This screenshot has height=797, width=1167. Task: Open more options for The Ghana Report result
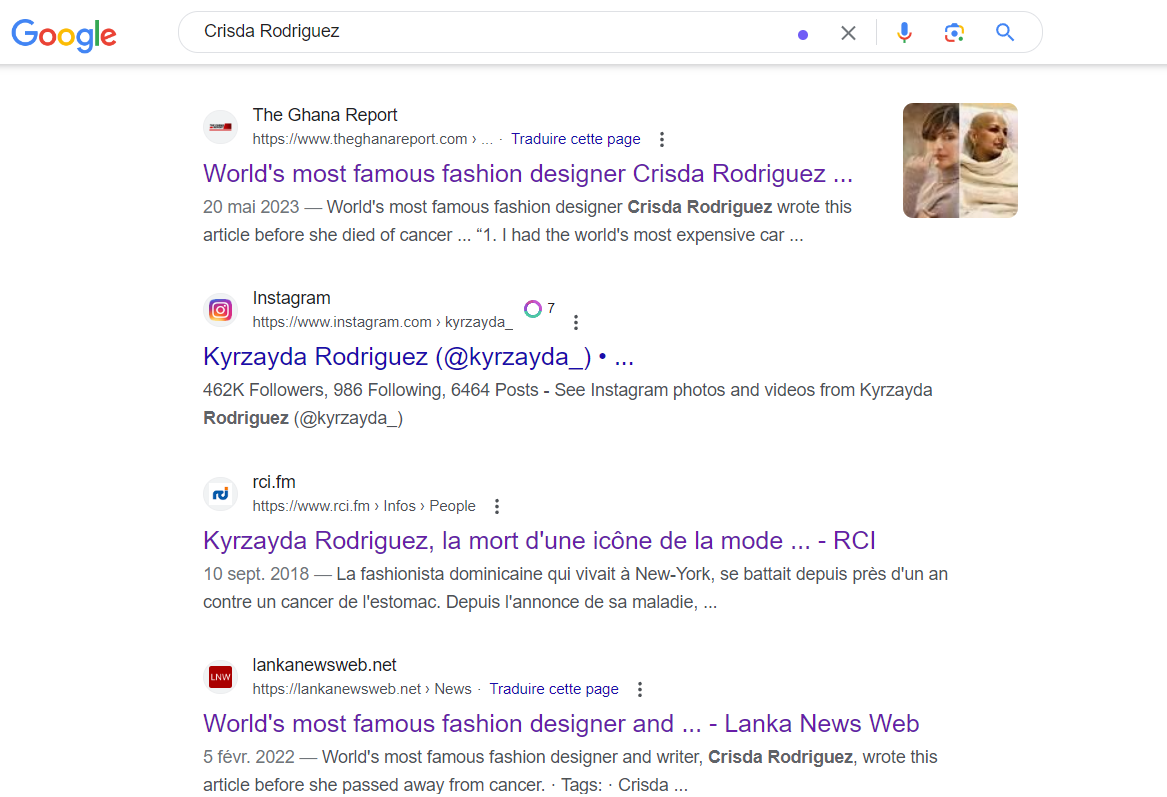pyautogui.click(x=661, y=140)
